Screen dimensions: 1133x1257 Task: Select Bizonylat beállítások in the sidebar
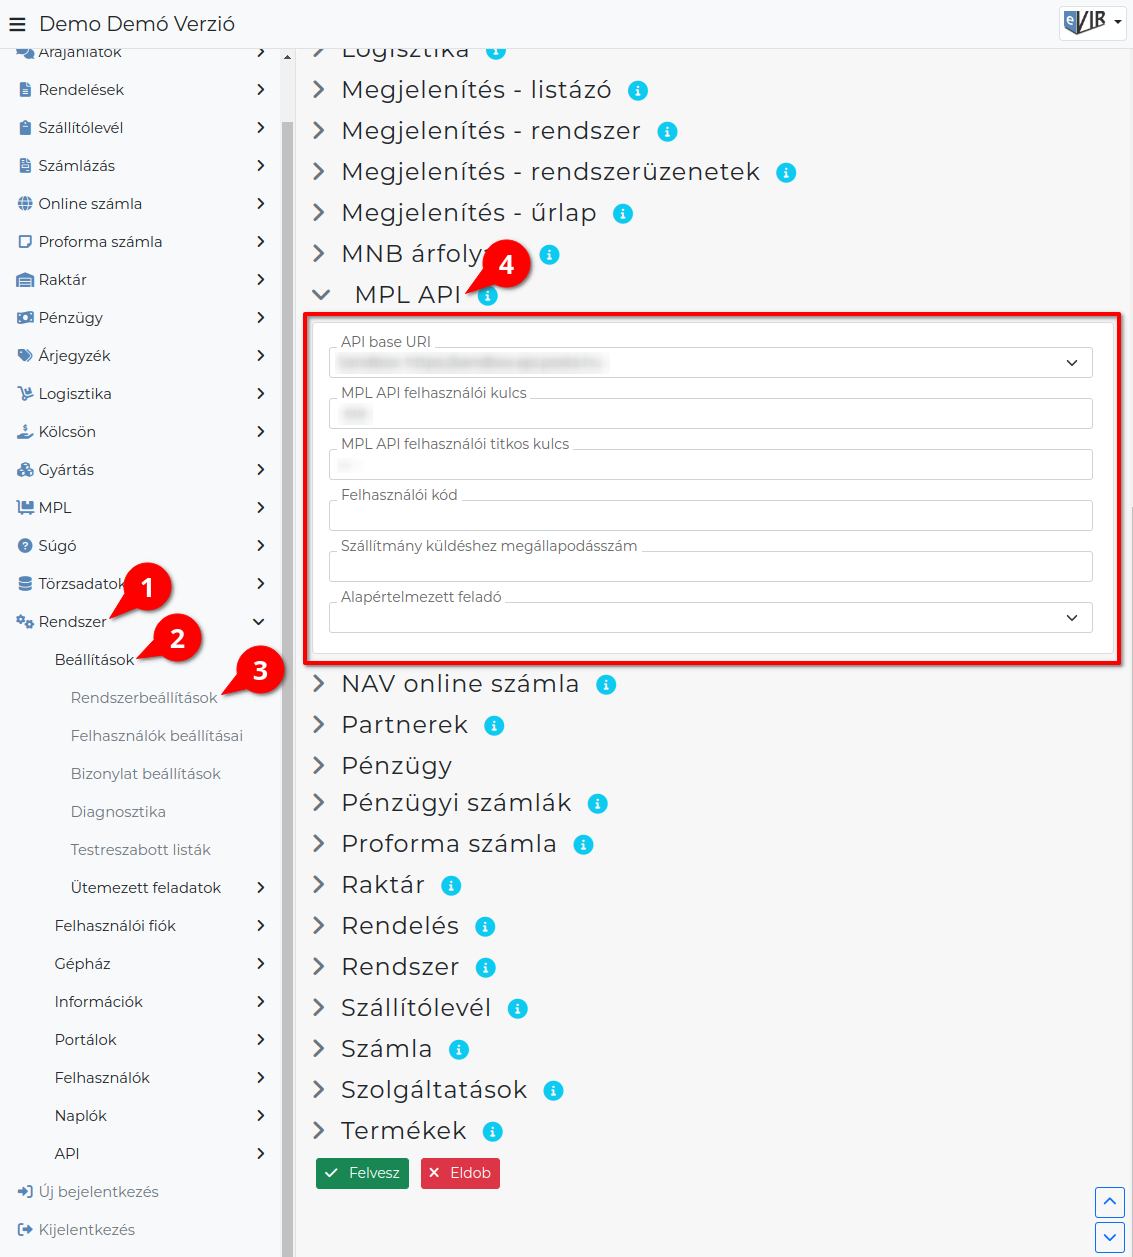click(x=146, y=774)
